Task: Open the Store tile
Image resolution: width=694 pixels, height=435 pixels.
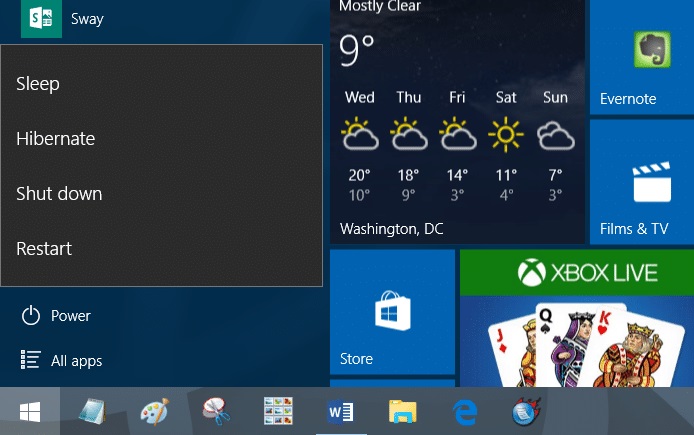Action: [391, 314]
